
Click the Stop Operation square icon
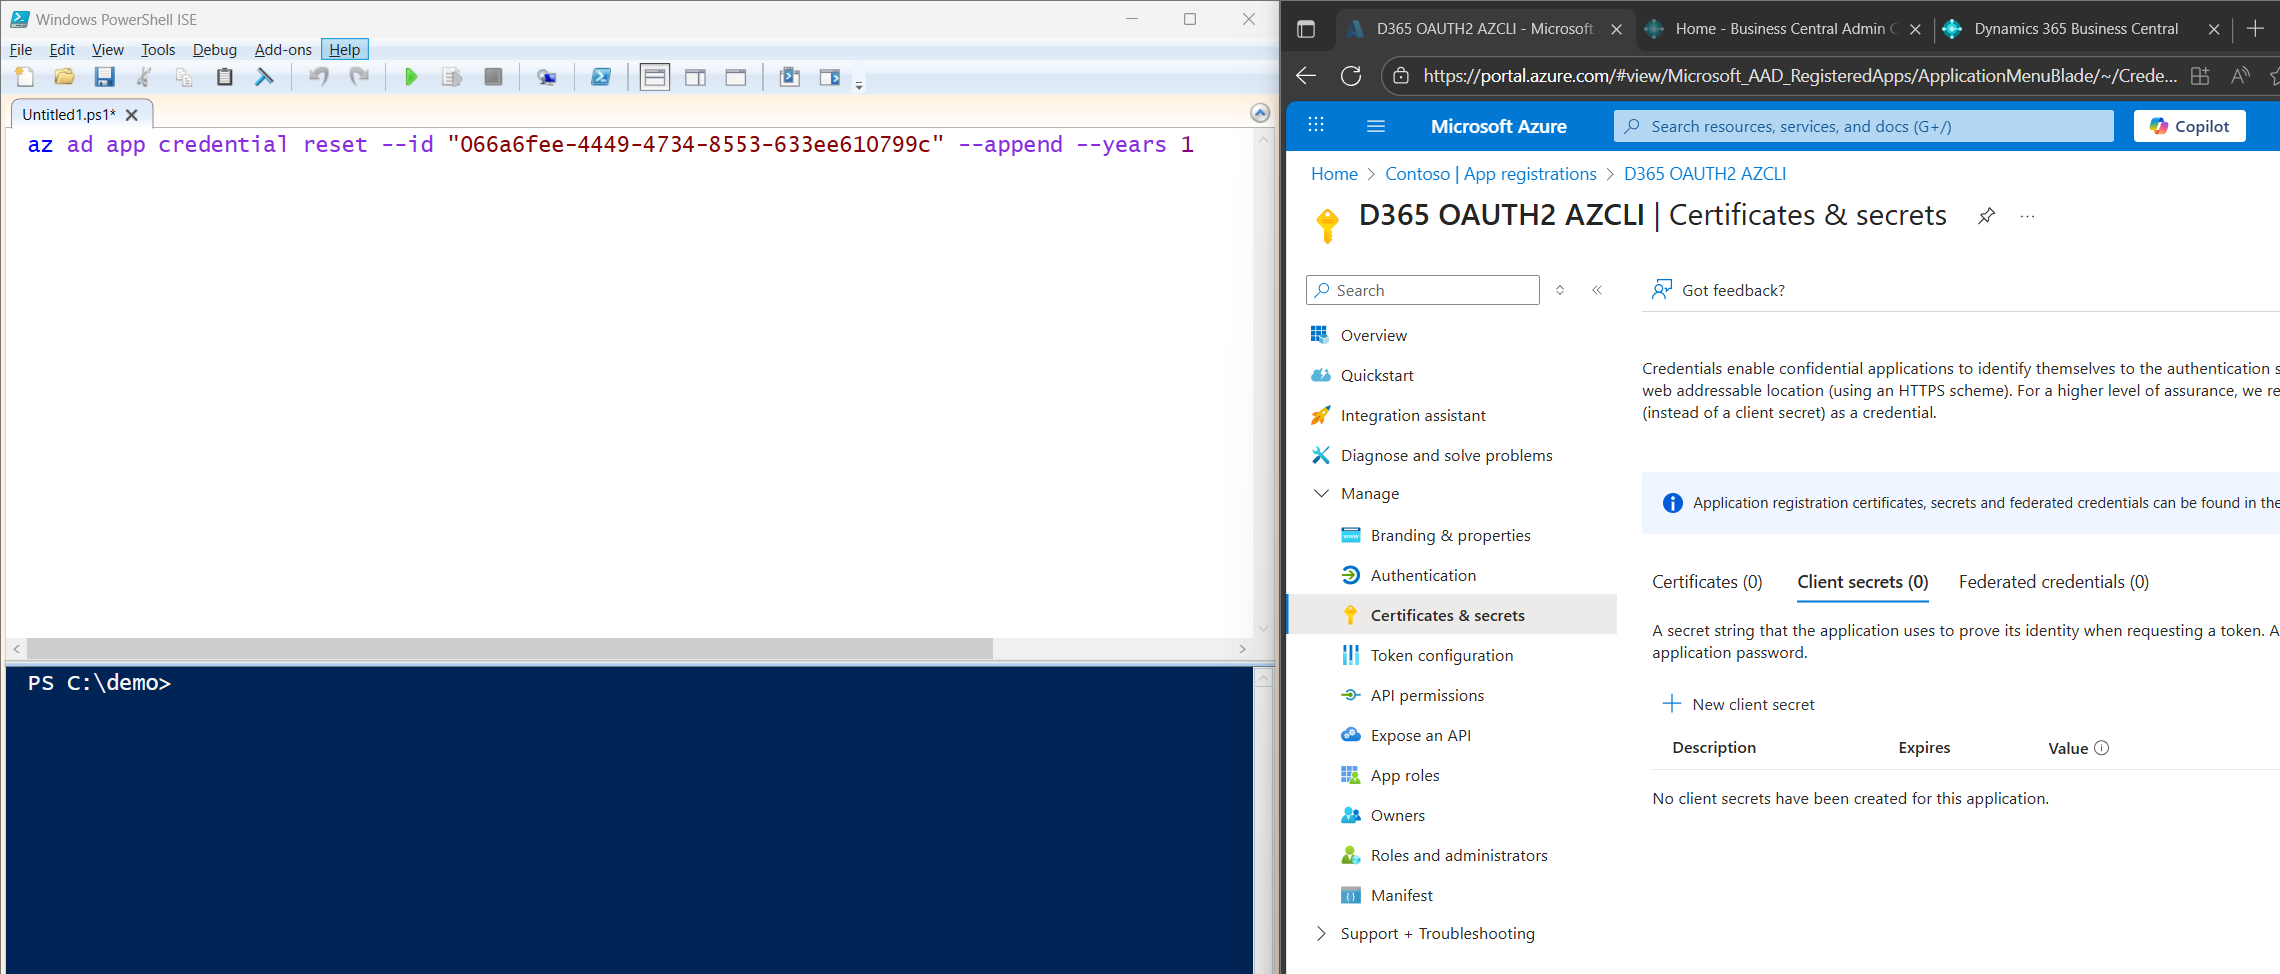point(493,77)
